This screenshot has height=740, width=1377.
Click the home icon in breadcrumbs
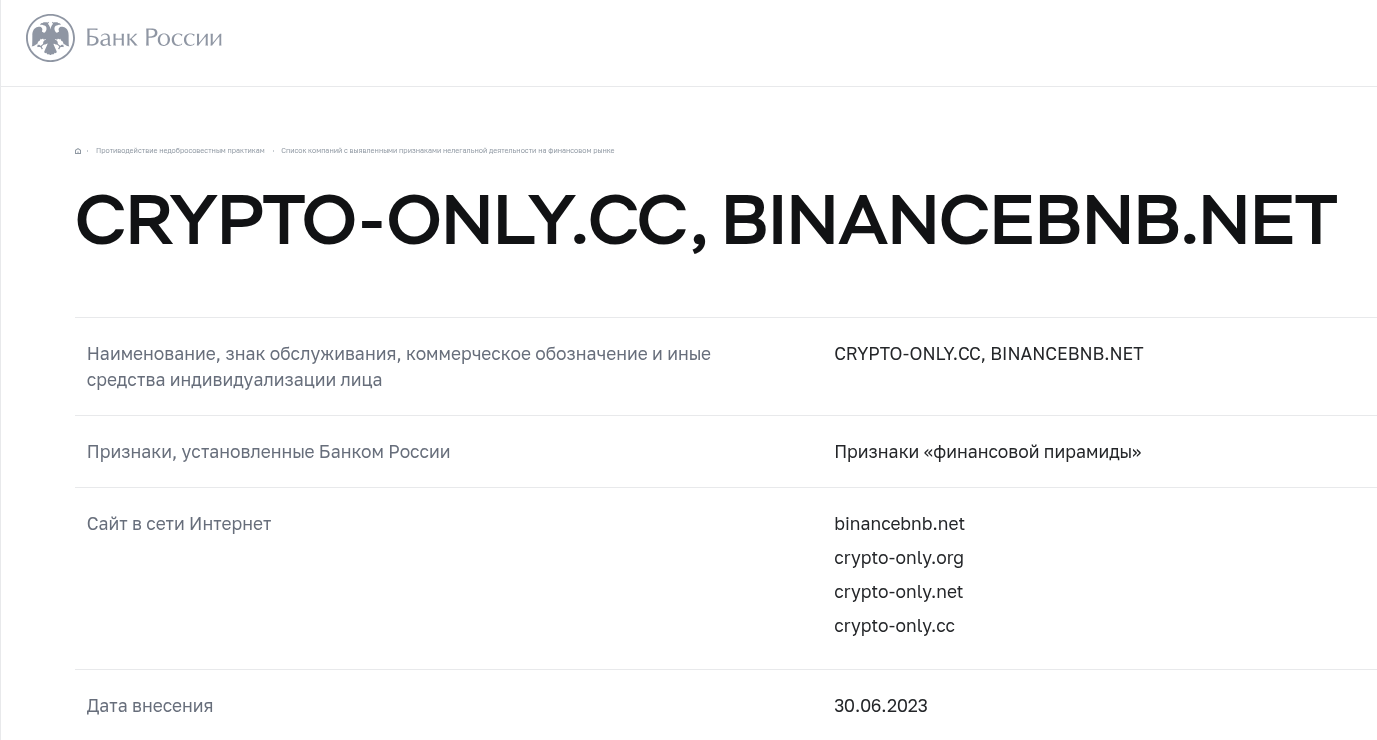pyautogui.click(x=78, y=151)
